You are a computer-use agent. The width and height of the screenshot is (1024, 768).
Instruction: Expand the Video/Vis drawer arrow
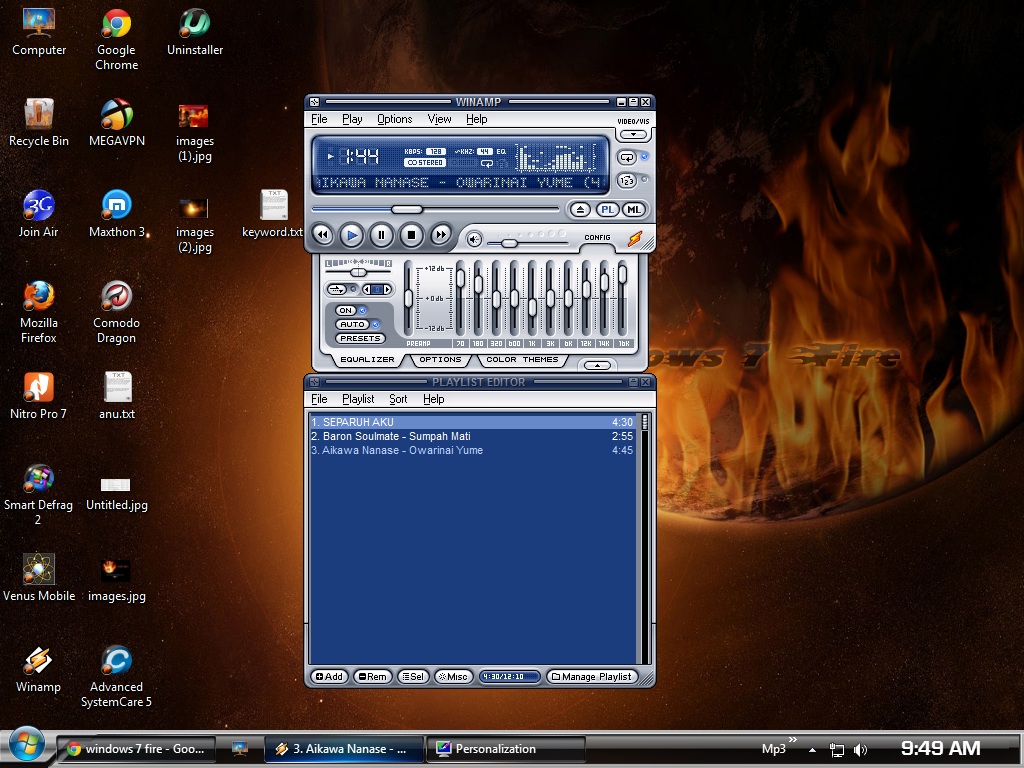point(633,135)
